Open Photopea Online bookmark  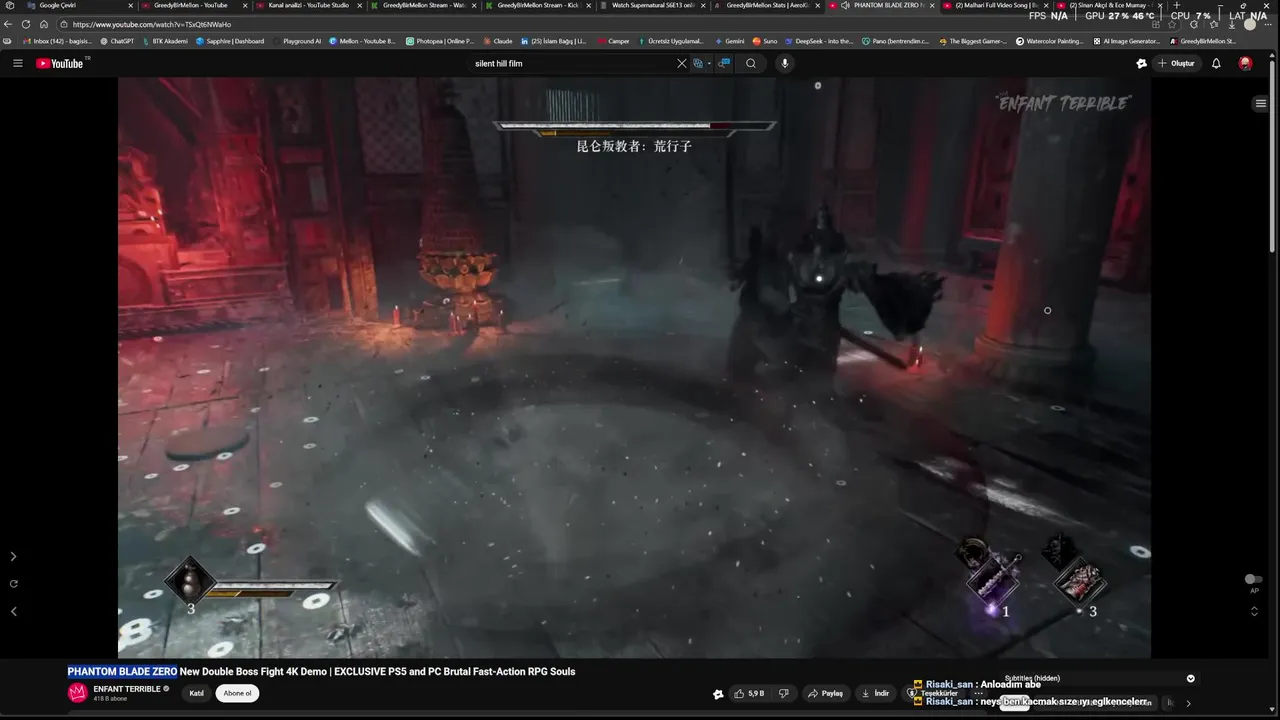pos(440,41)
